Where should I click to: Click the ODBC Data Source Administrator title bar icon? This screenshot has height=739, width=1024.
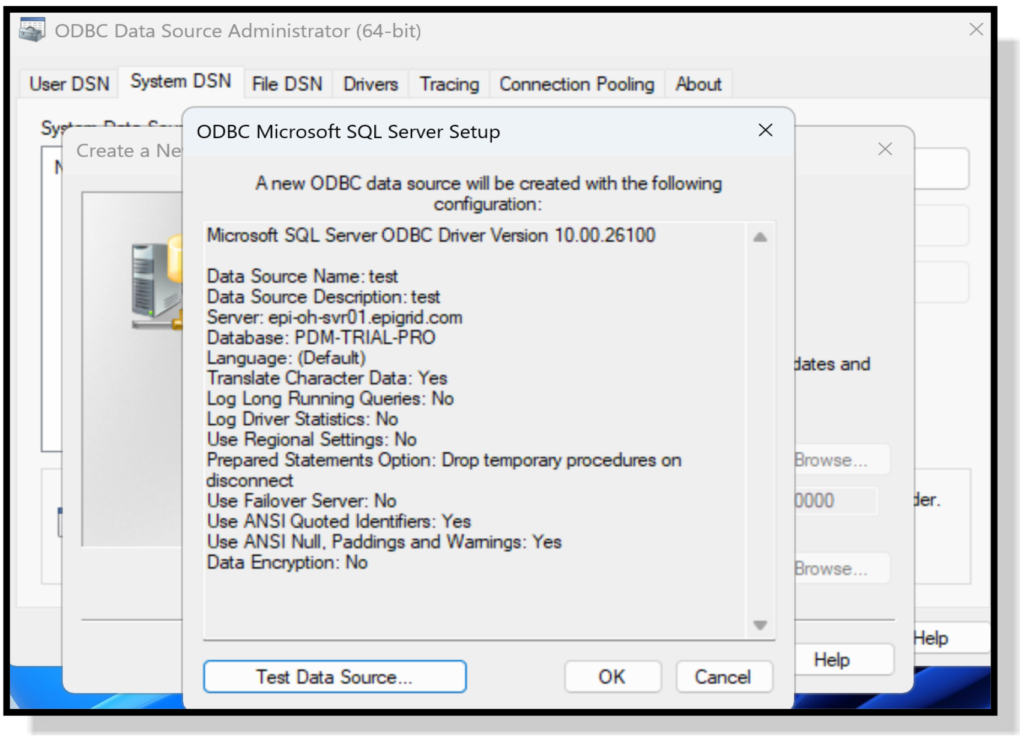tap(33, 31)
